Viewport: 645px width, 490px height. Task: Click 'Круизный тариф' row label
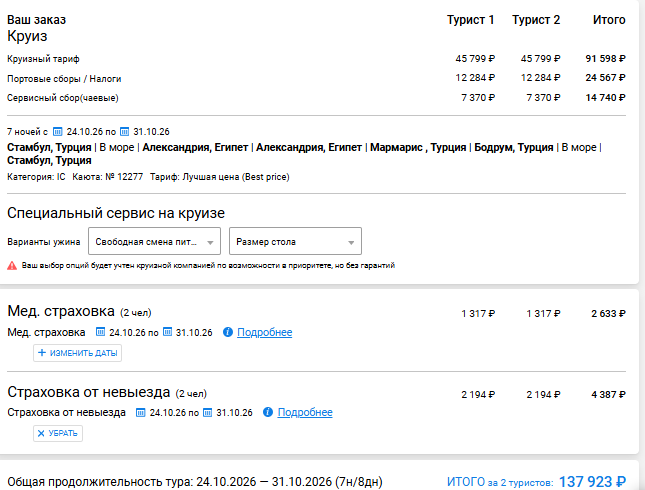[43, 59]
